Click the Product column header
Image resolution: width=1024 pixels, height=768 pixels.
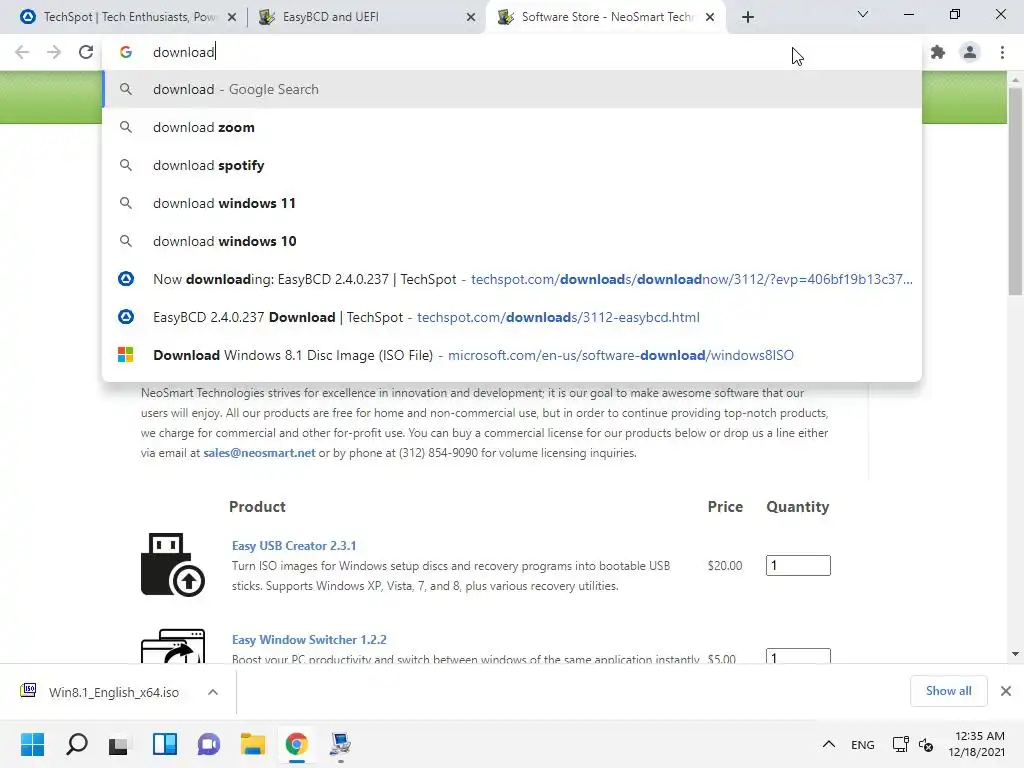pyautogui.click(x=257, y=507)
